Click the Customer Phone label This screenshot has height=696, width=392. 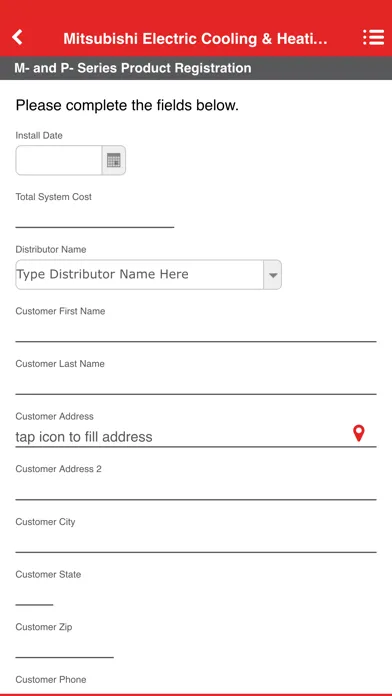pos(51,680)
